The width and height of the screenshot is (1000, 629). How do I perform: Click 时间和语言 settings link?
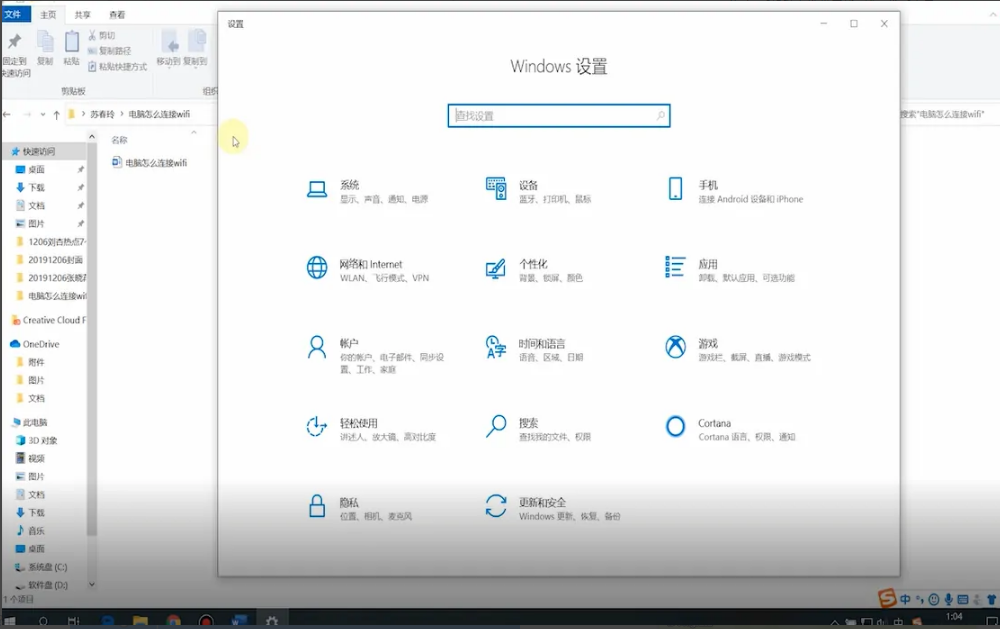coord(541,344)
